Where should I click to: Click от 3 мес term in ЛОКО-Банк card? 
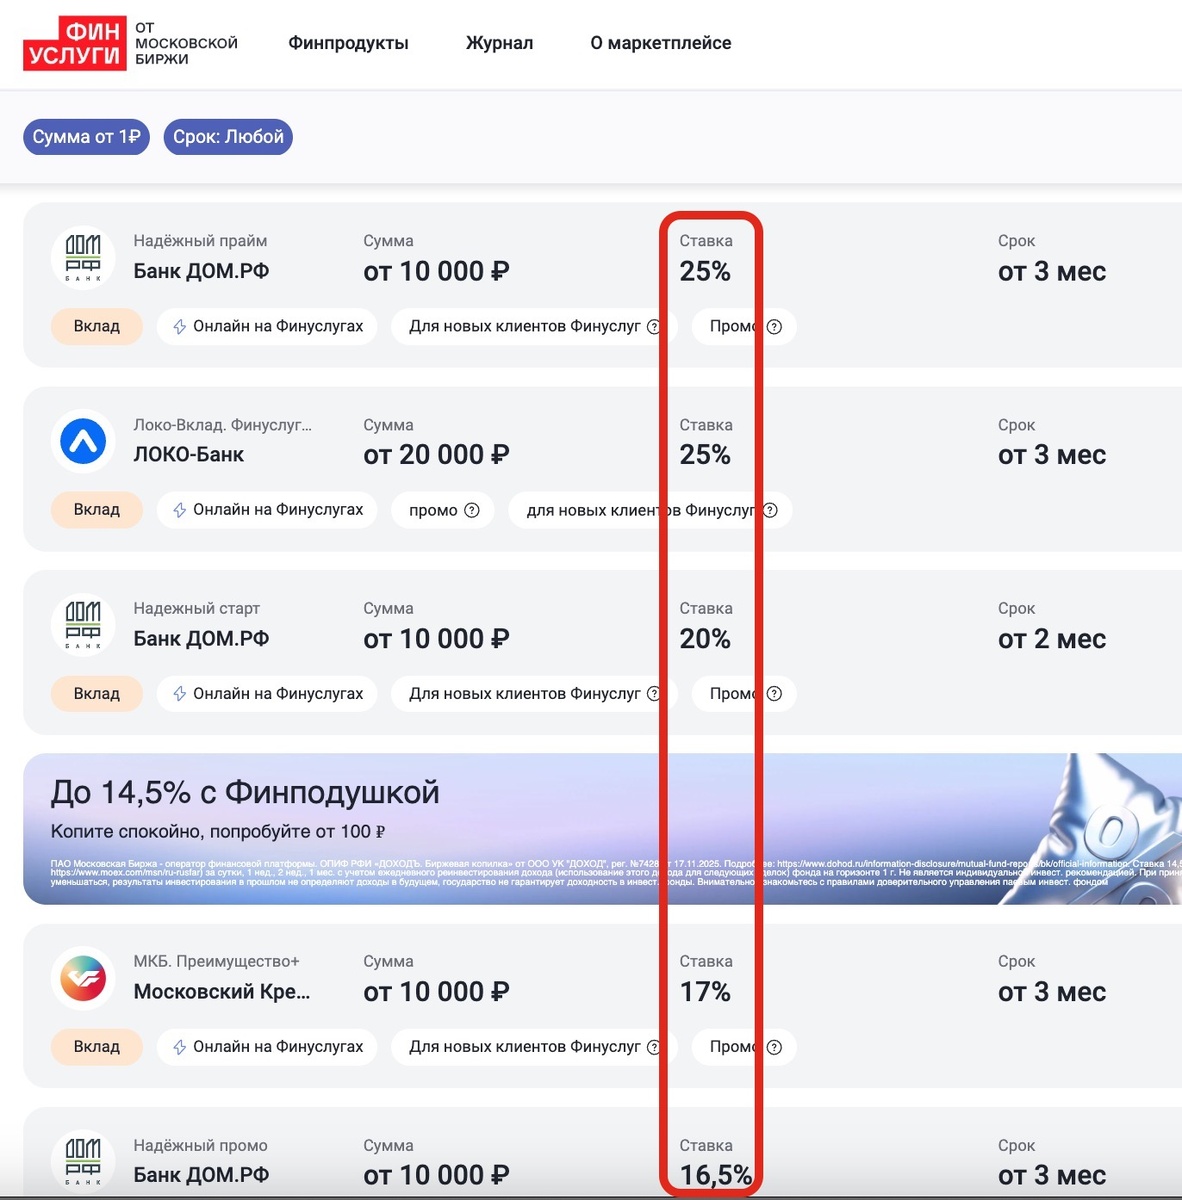[x=1052, y=455]
